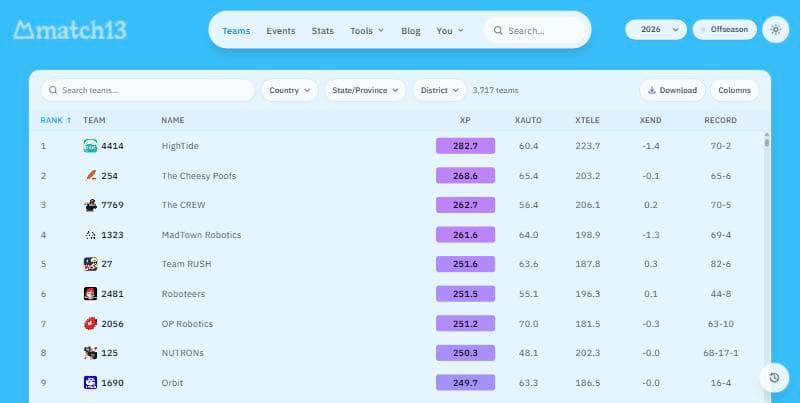Sort by the XEND column header
This screenshot has height=403, width=800.
pos(651,120)
